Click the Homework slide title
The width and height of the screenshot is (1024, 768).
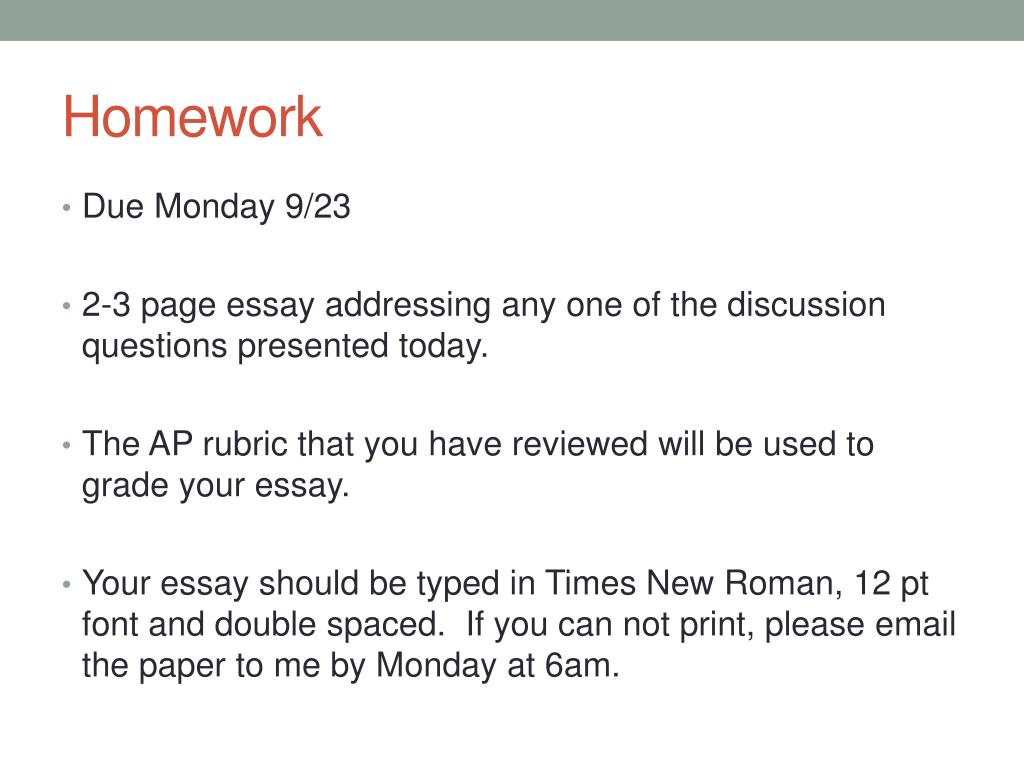pos(192,116)
